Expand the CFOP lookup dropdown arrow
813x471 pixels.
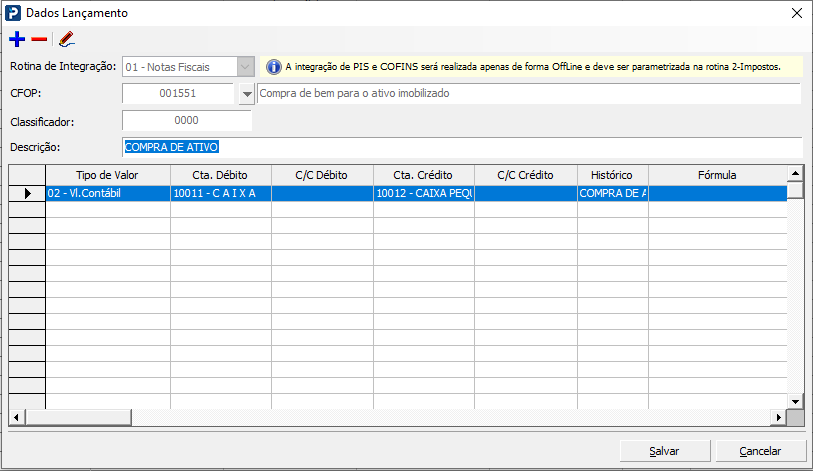(247, 94)
